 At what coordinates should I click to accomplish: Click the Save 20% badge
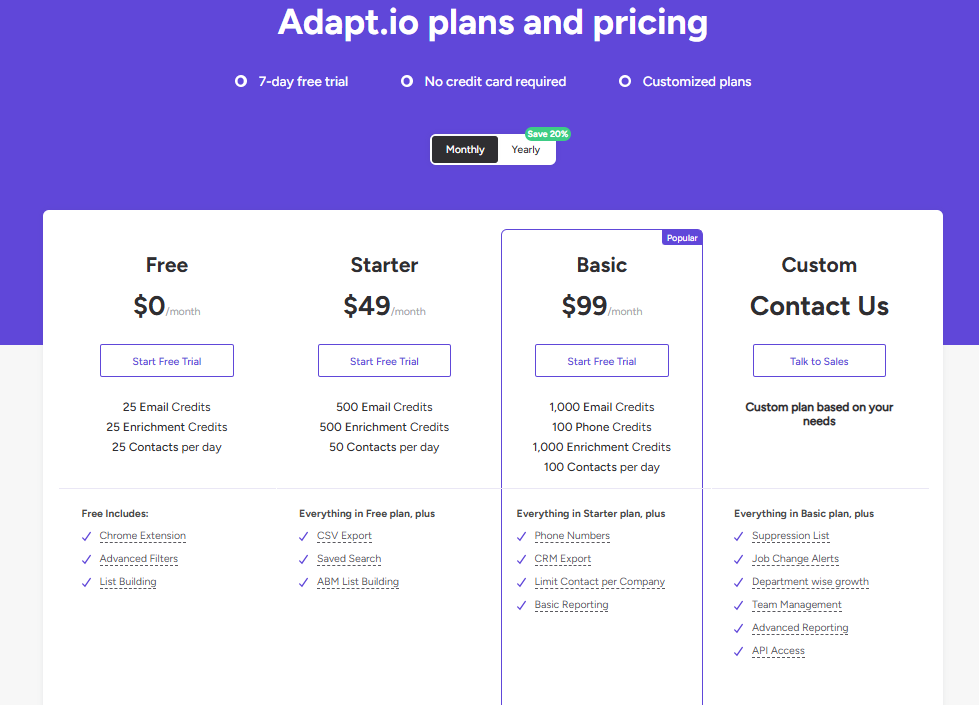coord(548,133)
